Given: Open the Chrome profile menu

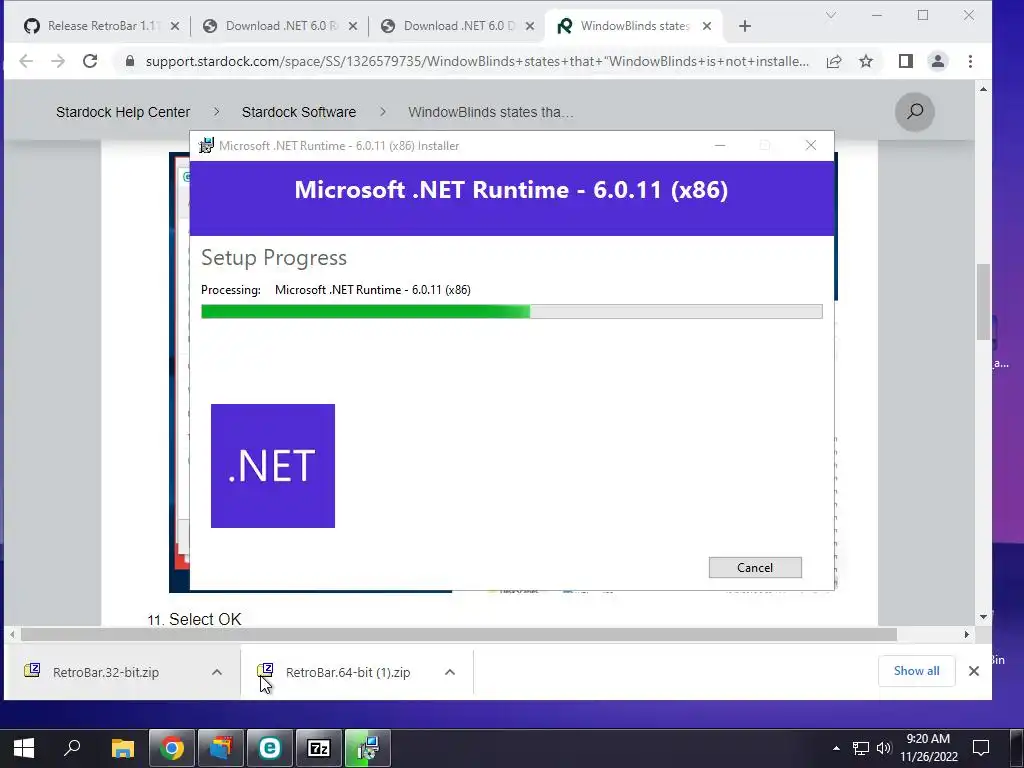Looking at the screenshot, I should click(x=938, y=61).
